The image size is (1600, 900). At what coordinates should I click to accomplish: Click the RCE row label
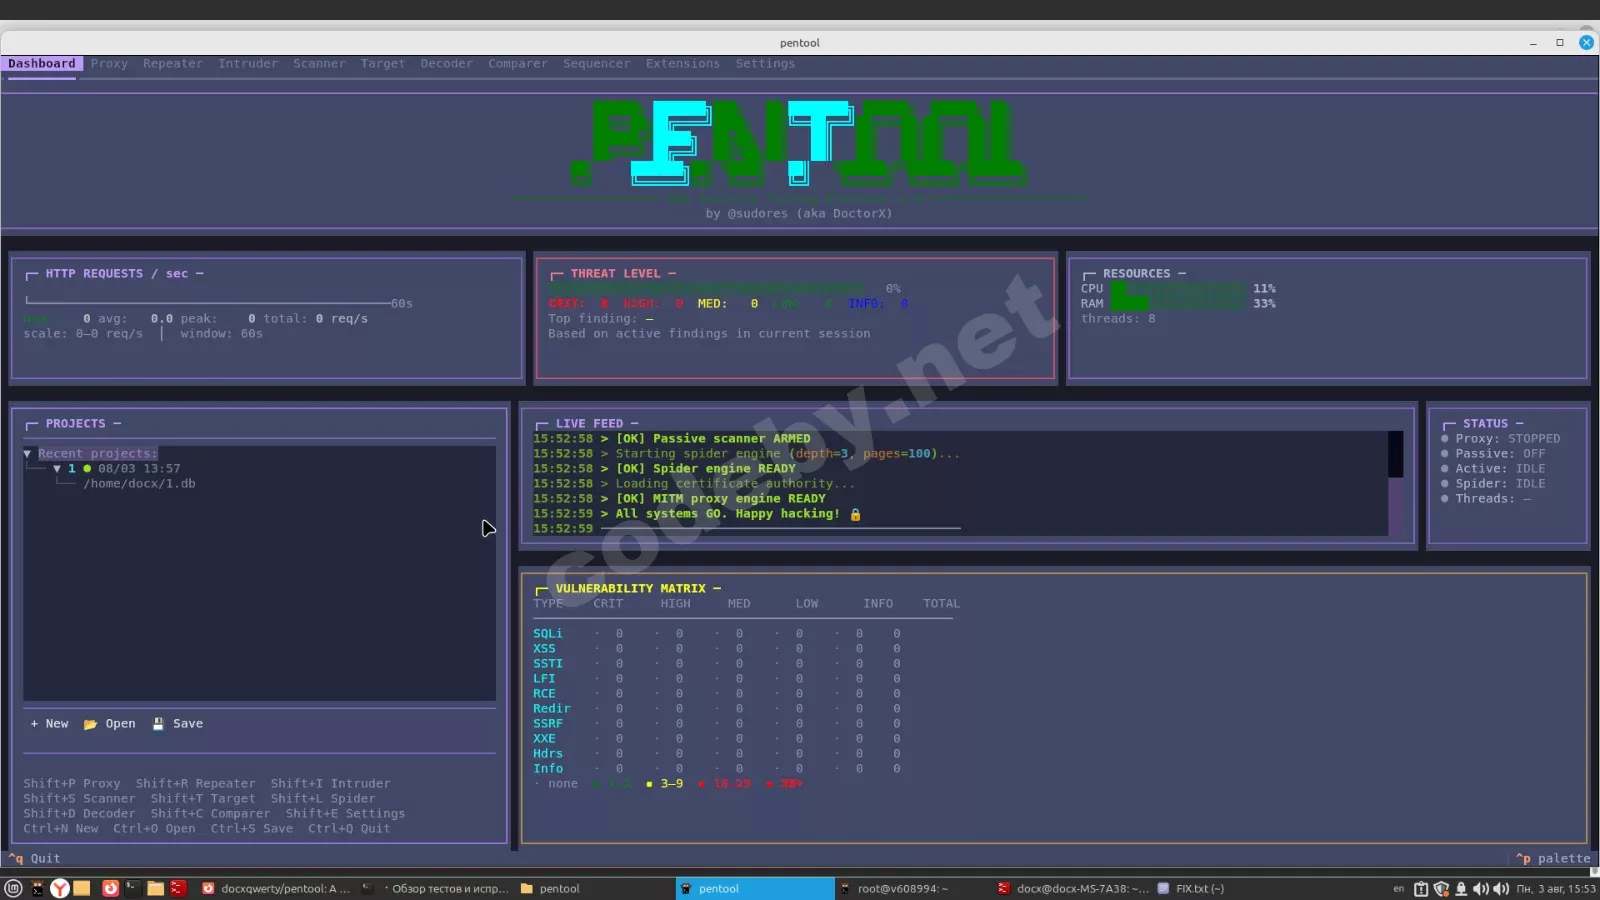[544, 694]
